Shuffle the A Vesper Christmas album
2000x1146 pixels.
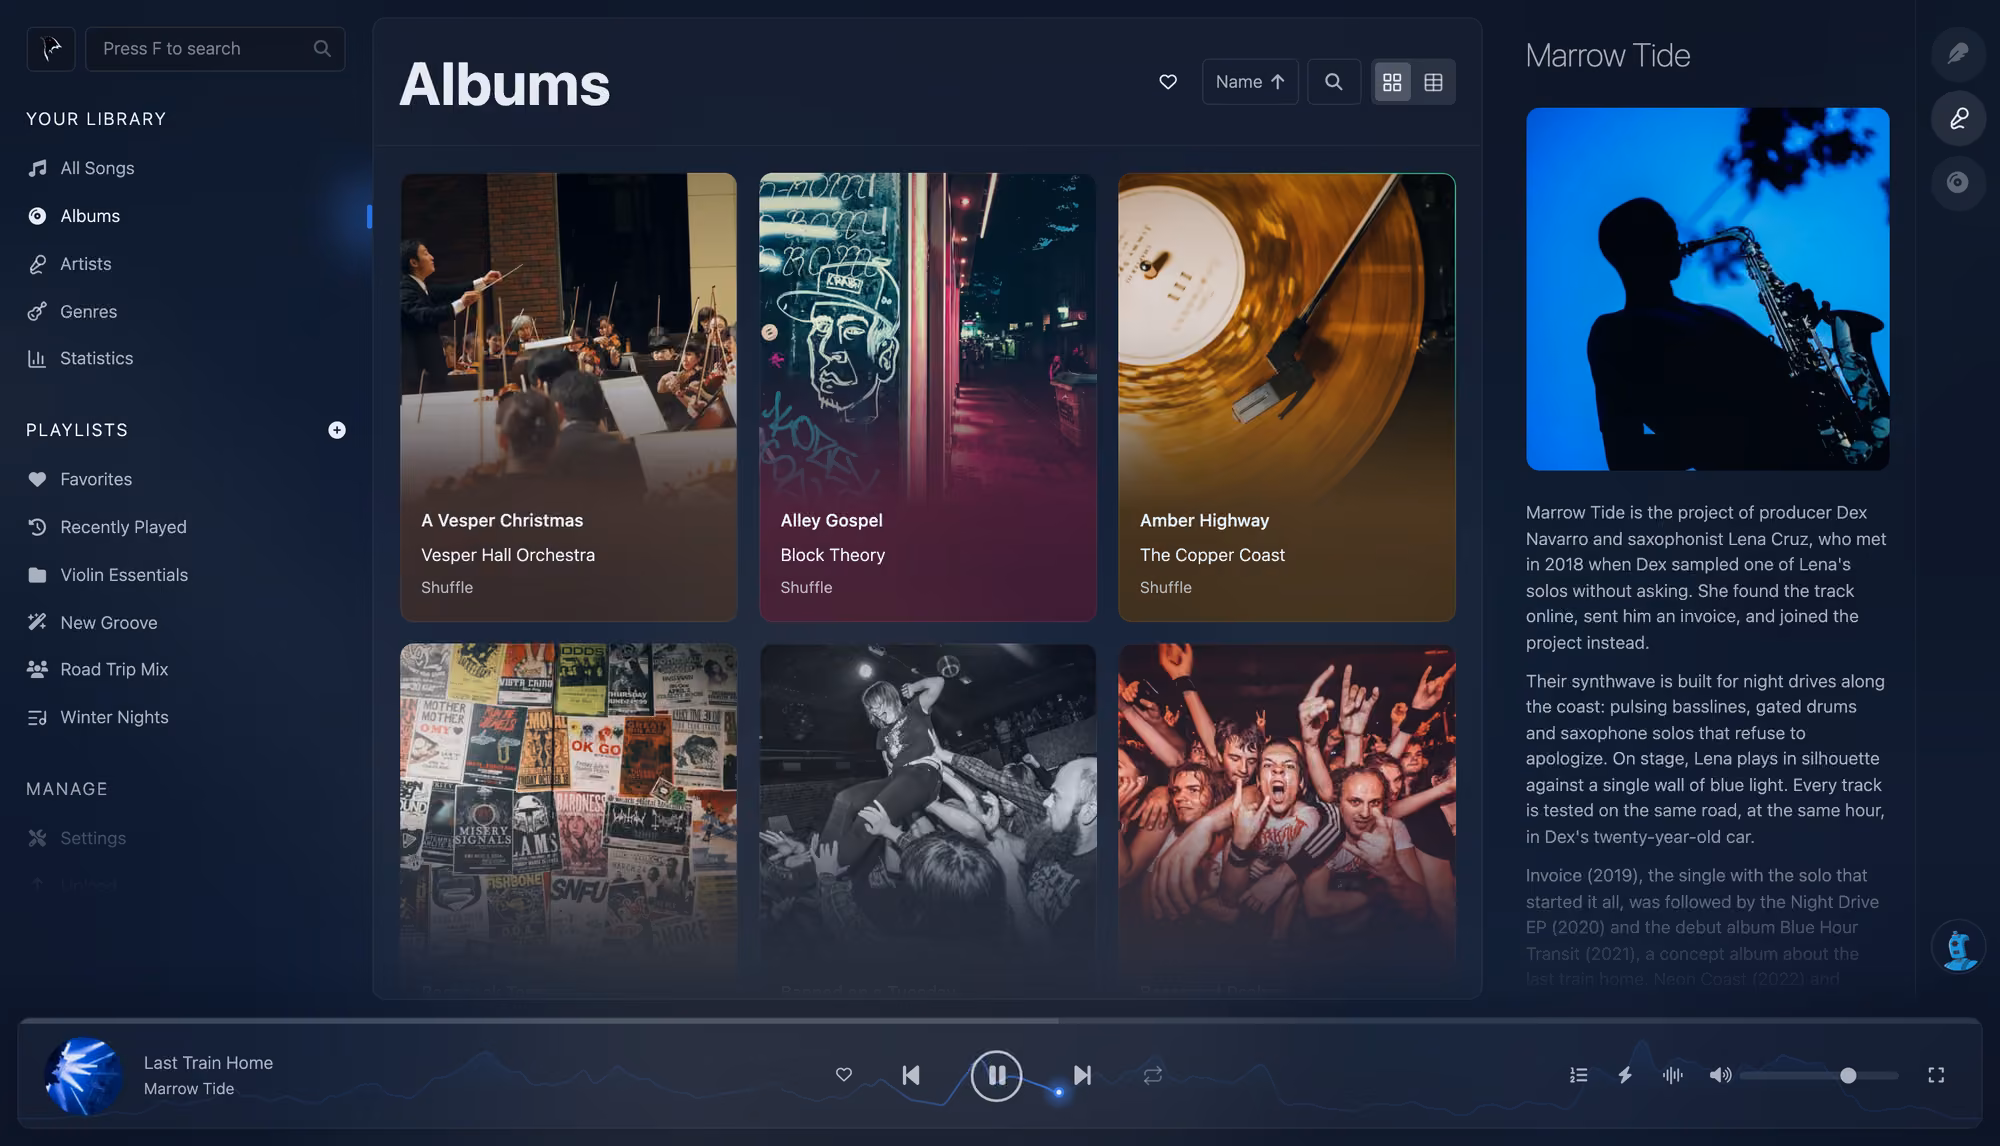[x=447, y=587]
